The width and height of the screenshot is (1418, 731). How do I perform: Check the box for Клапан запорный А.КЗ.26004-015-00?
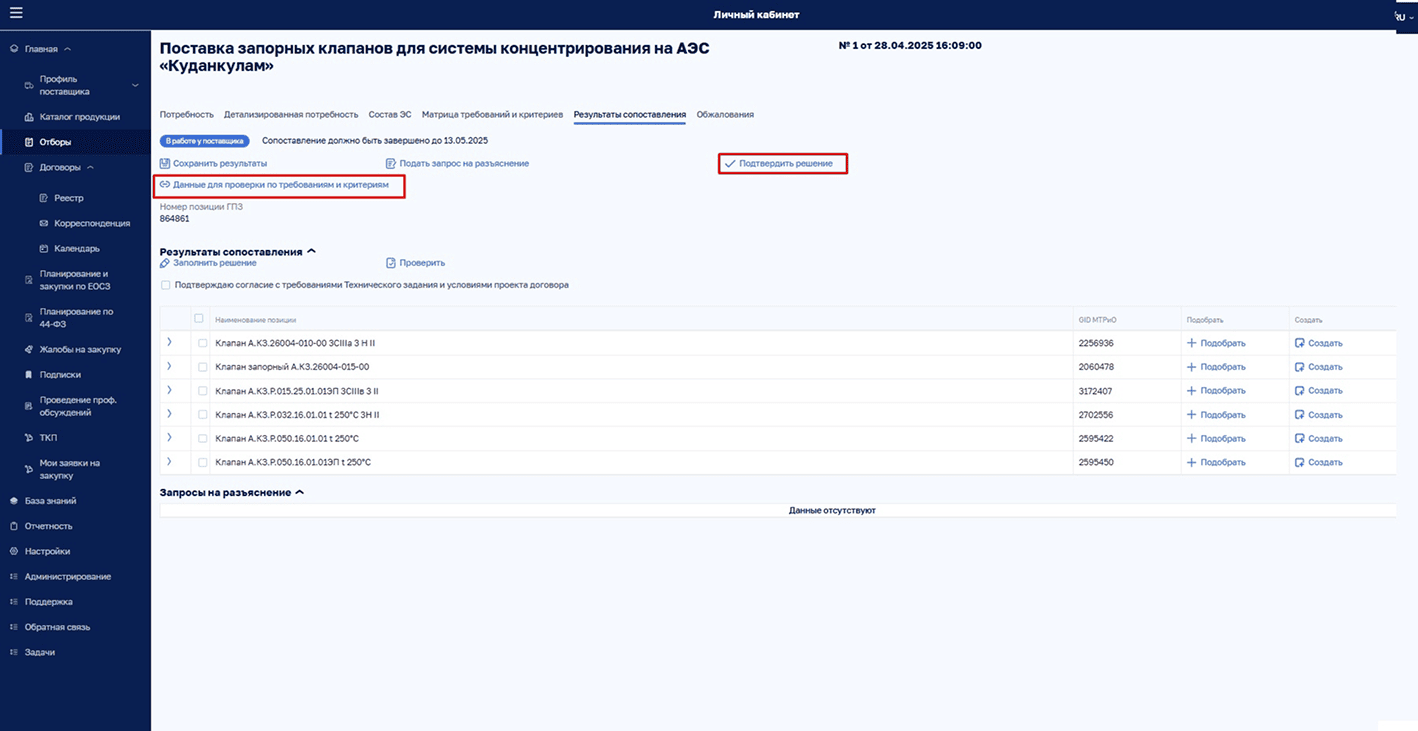pos(203,367)
